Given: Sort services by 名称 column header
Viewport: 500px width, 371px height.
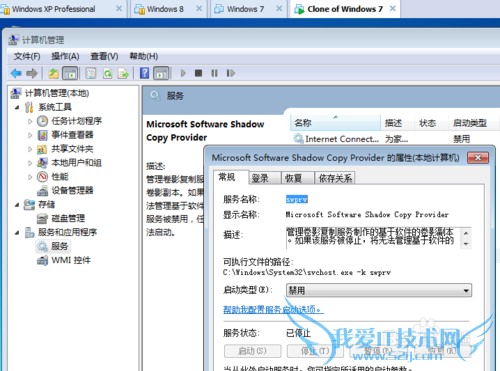Looking at the screenshot, I should coord(336,123).
